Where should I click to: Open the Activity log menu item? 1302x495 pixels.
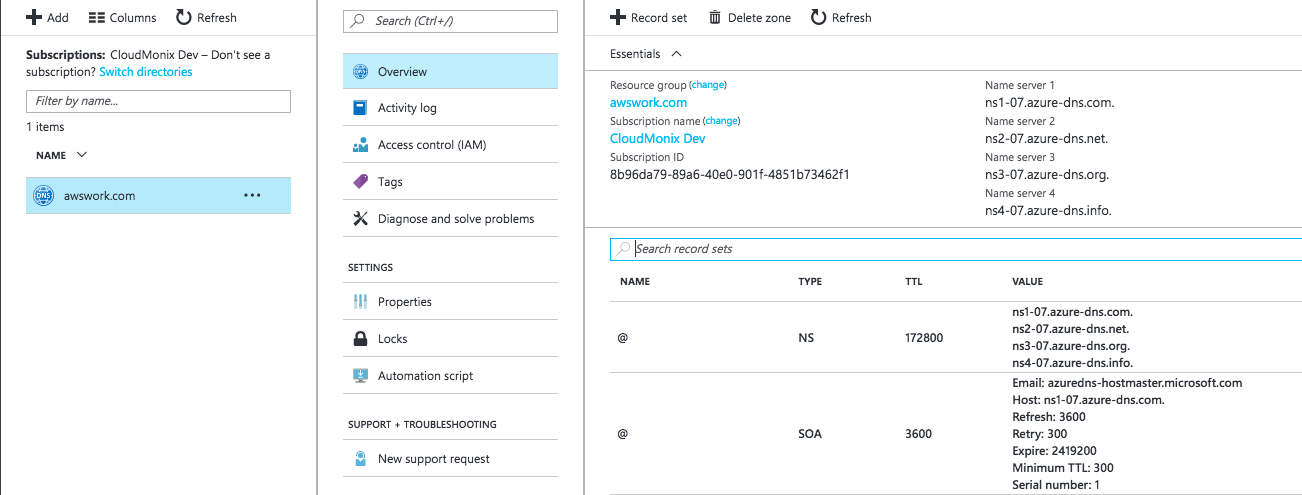point(450,108)
